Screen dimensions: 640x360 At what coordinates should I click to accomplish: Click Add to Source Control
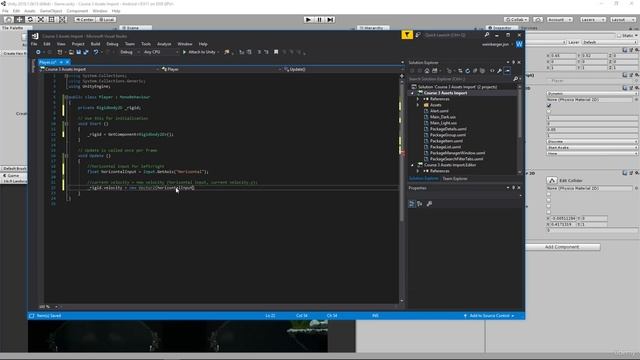pyautogui.click(x=489, y=316)
